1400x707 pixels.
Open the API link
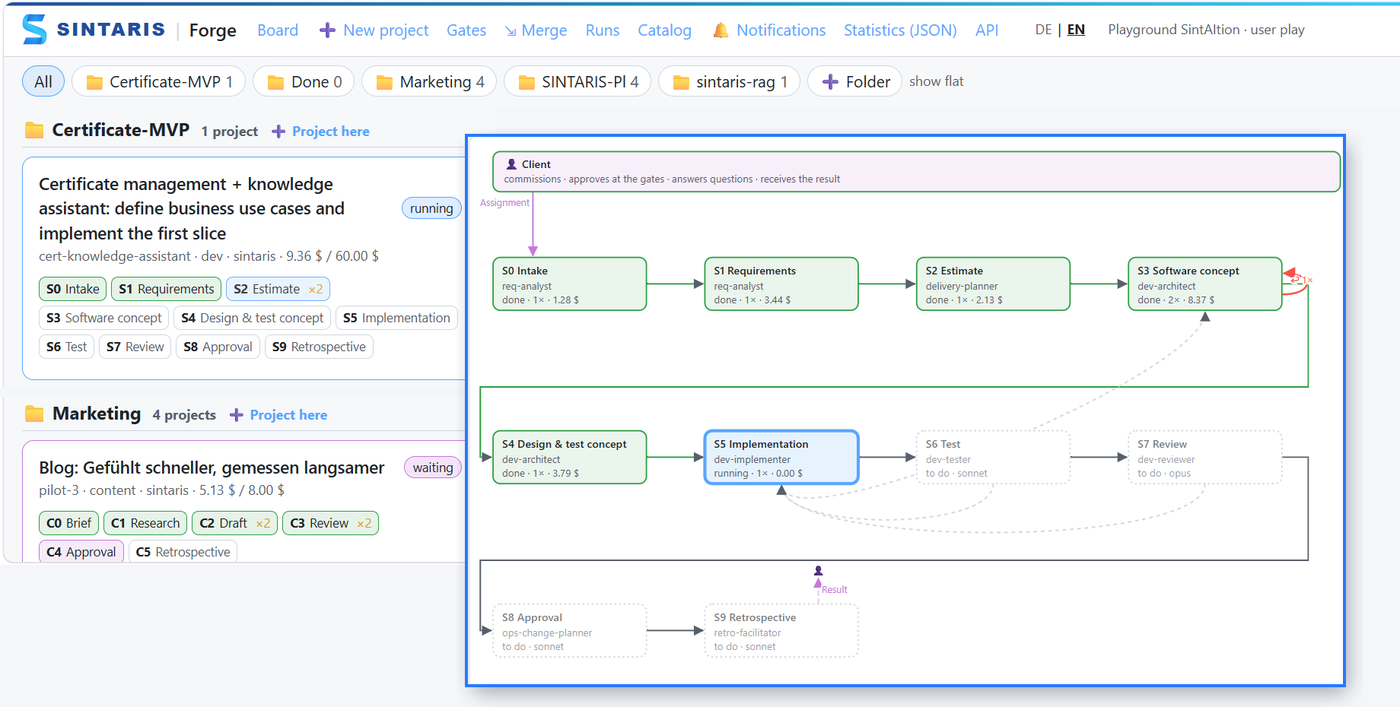click(x=987, y=30)
